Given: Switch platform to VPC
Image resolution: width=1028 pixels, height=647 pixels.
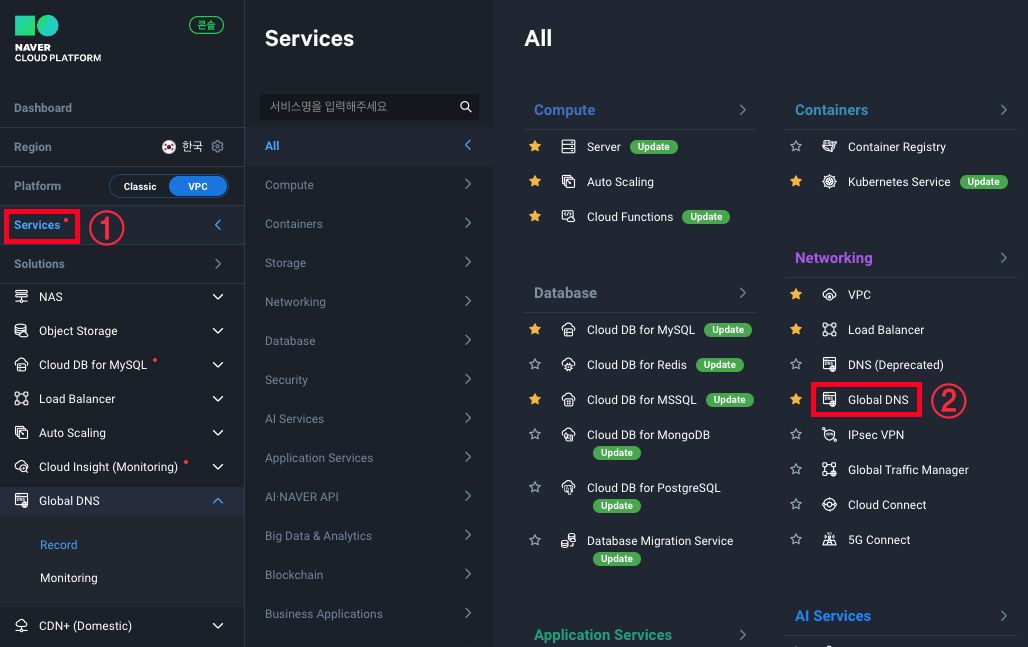Looking at the screenshot, I should (x=198, y=186).
